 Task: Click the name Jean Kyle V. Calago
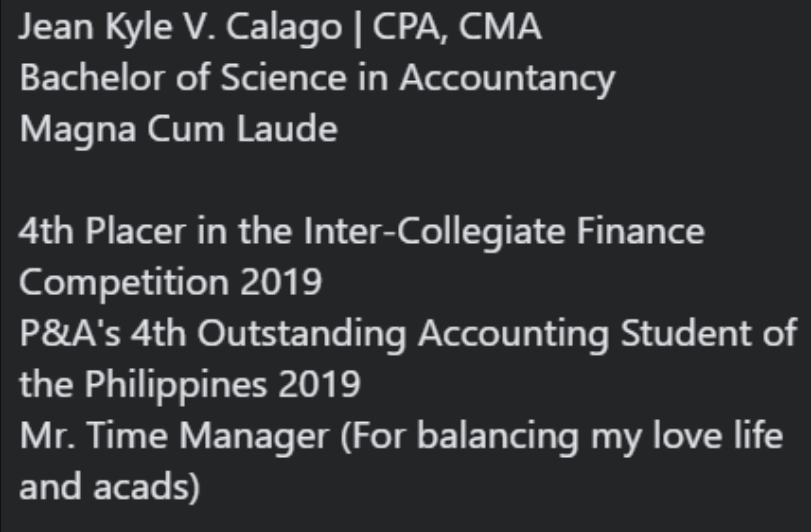coord(181,27)
